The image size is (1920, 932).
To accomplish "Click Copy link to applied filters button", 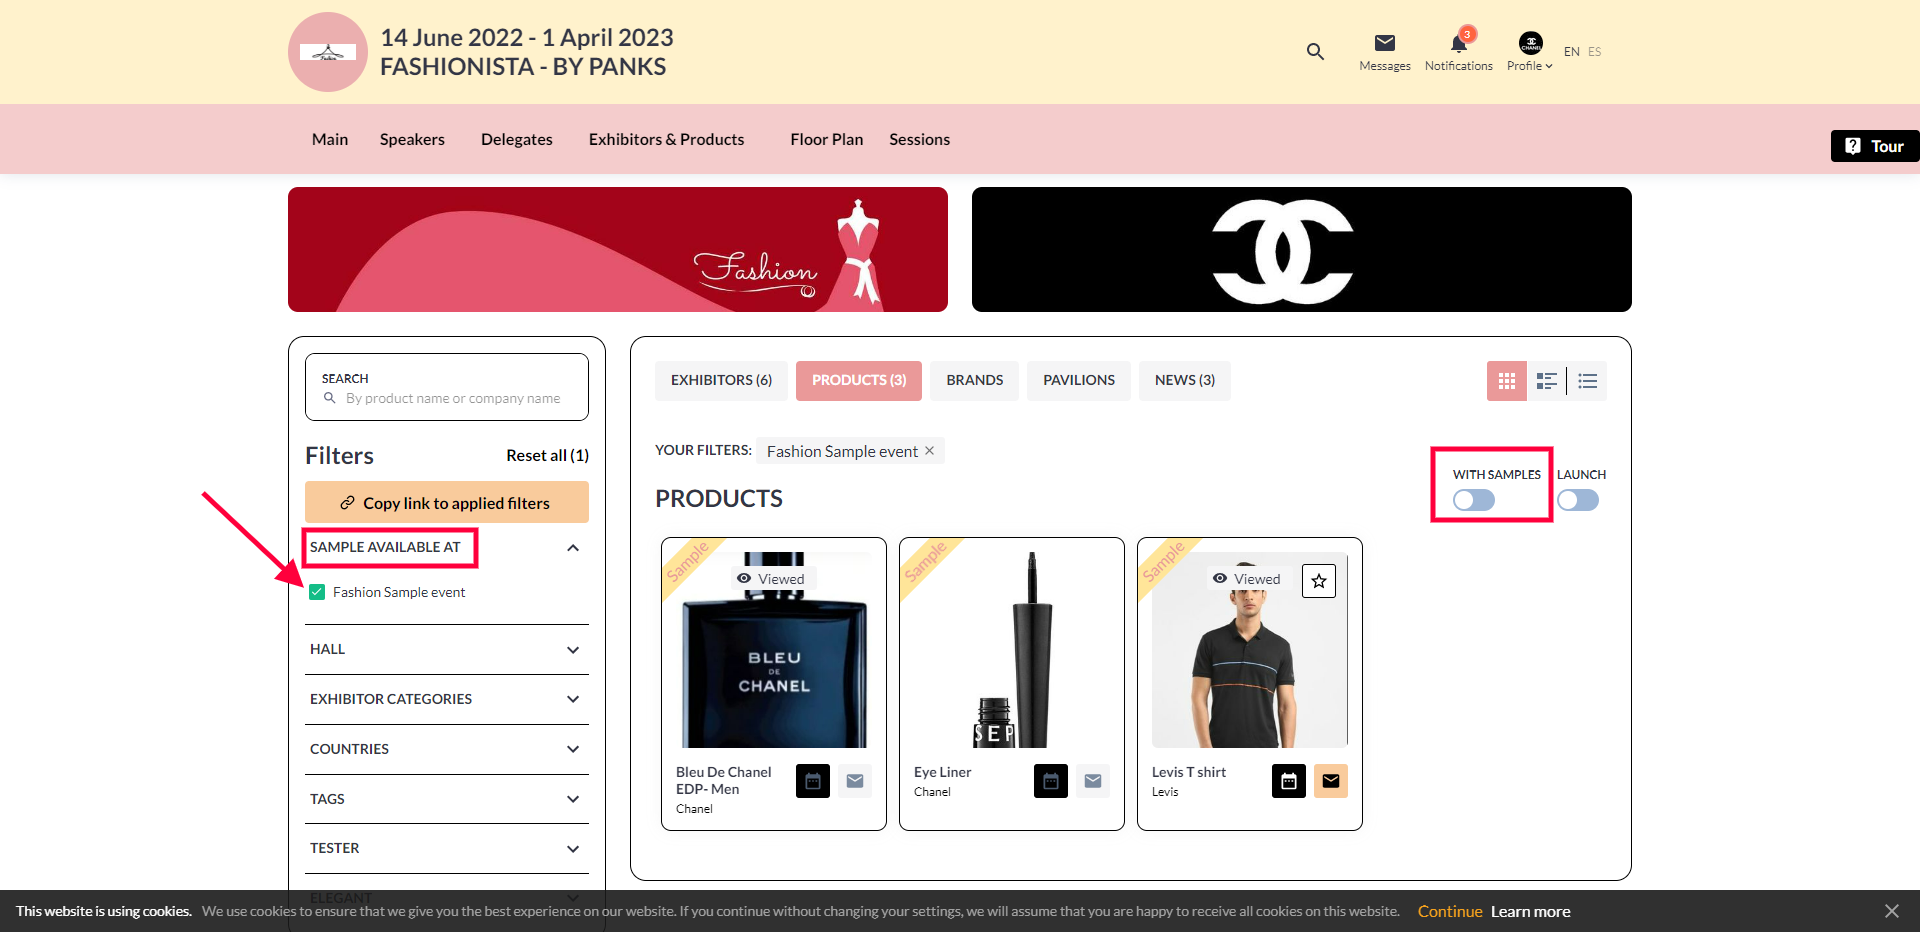I will click(446, 503).
